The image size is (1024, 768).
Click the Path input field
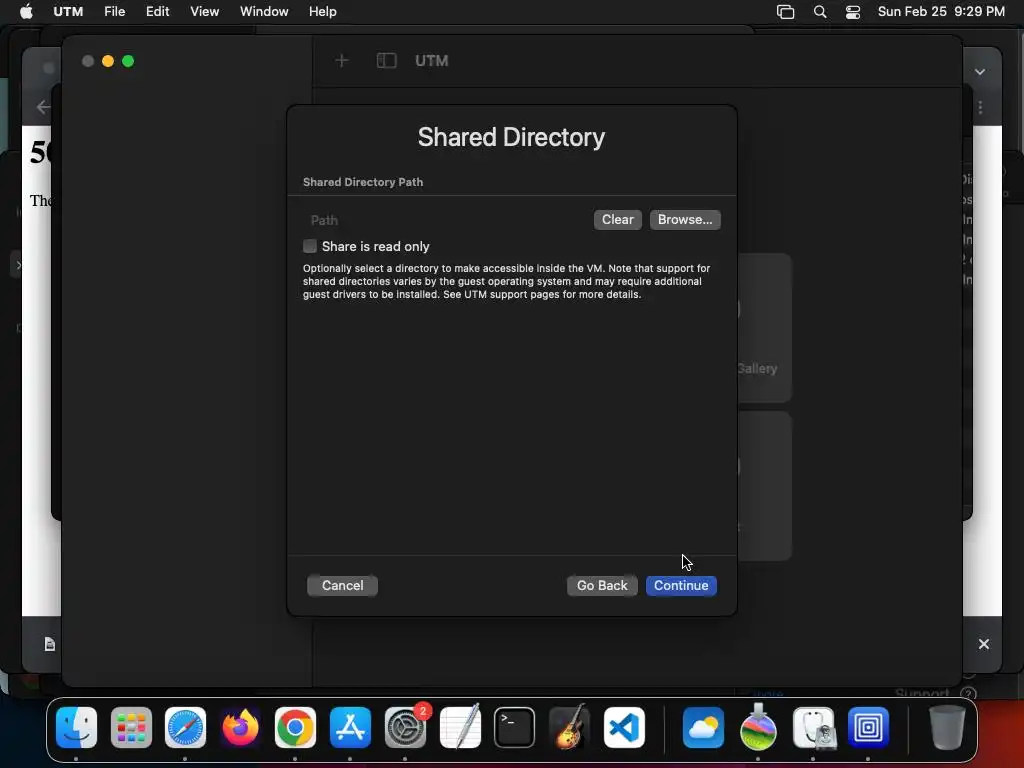(446, 220)
